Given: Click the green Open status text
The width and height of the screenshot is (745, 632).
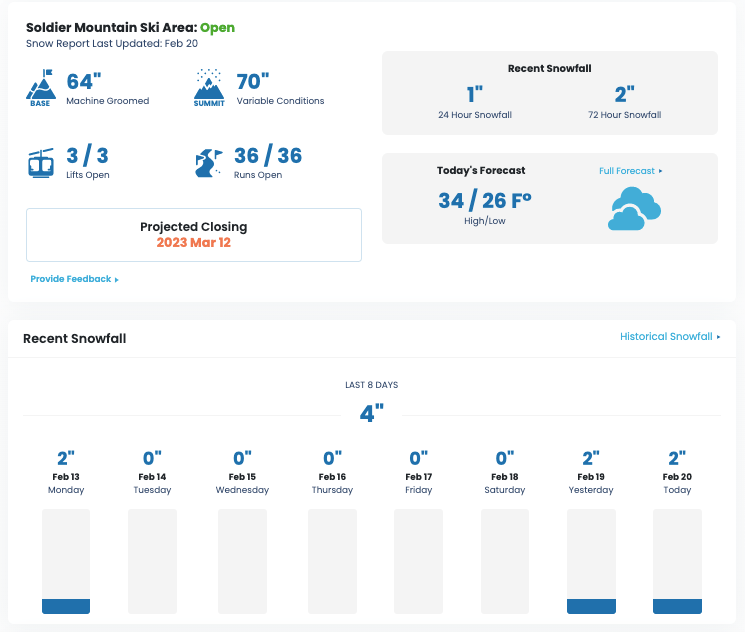Looking at the screenshot, I should (x=217, y=28).
